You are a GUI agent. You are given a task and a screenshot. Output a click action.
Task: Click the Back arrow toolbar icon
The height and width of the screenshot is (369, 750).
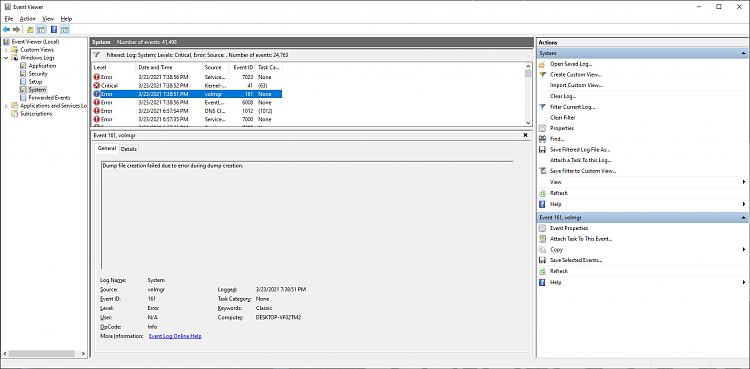click(x=6, y=30)
